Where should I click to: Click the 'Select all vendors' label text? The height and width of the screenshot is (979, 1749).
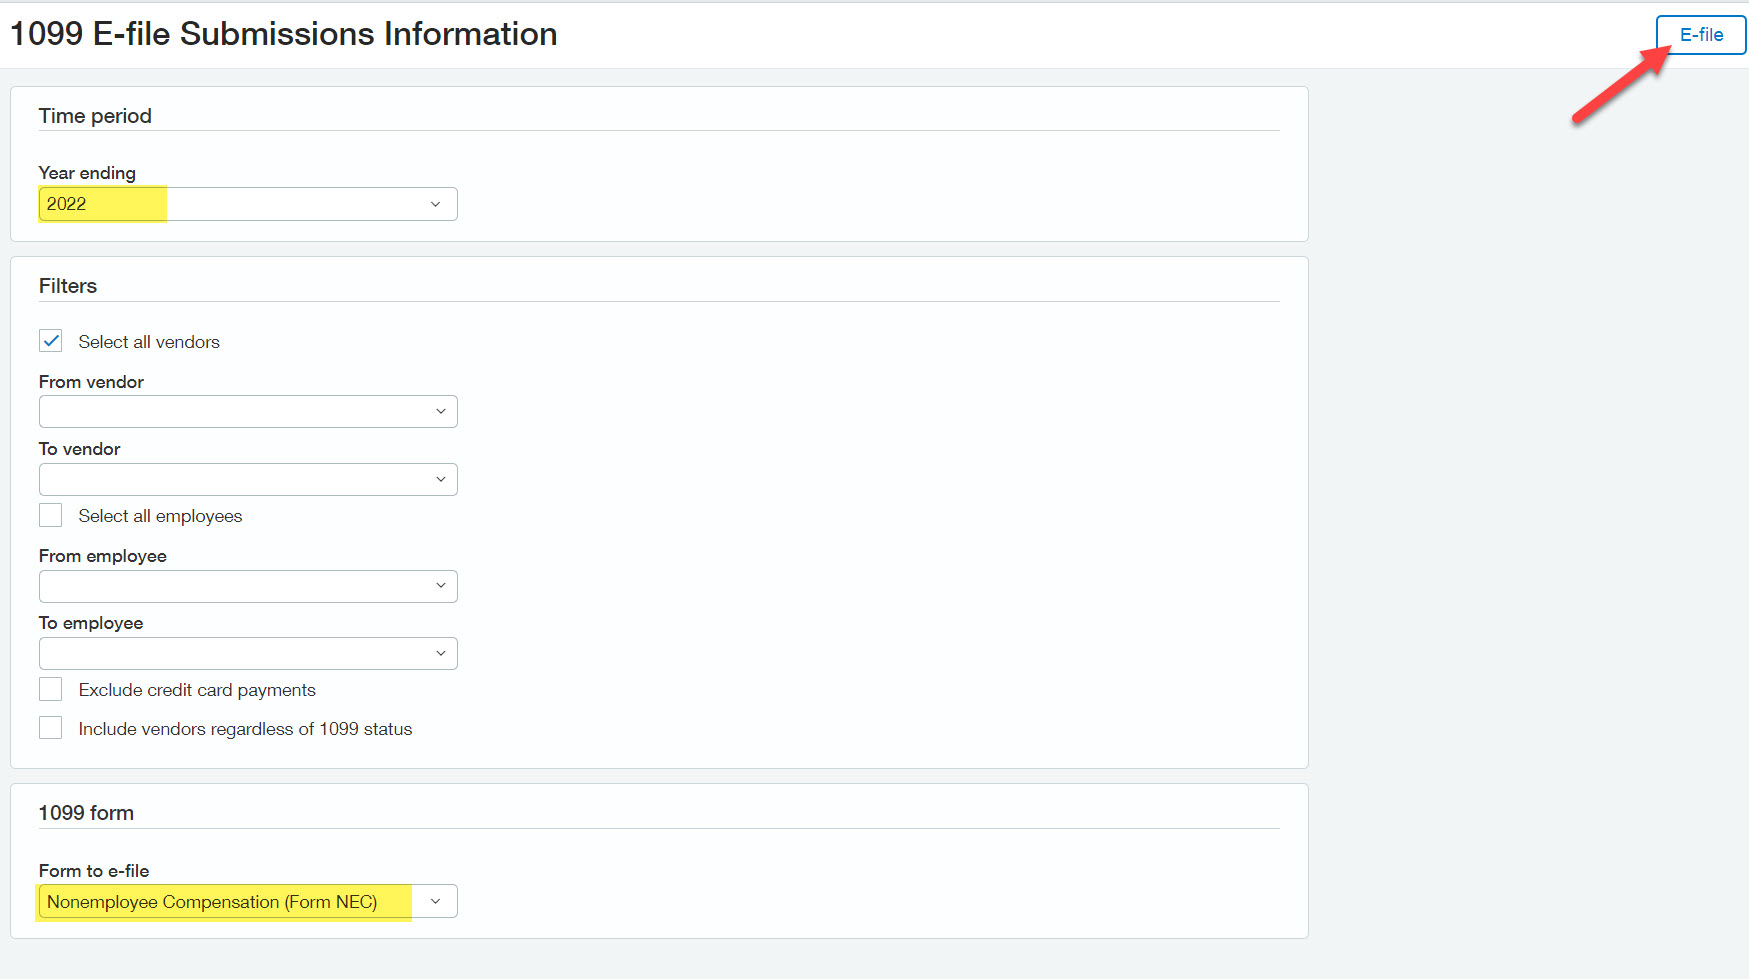(x=149, y=342)
